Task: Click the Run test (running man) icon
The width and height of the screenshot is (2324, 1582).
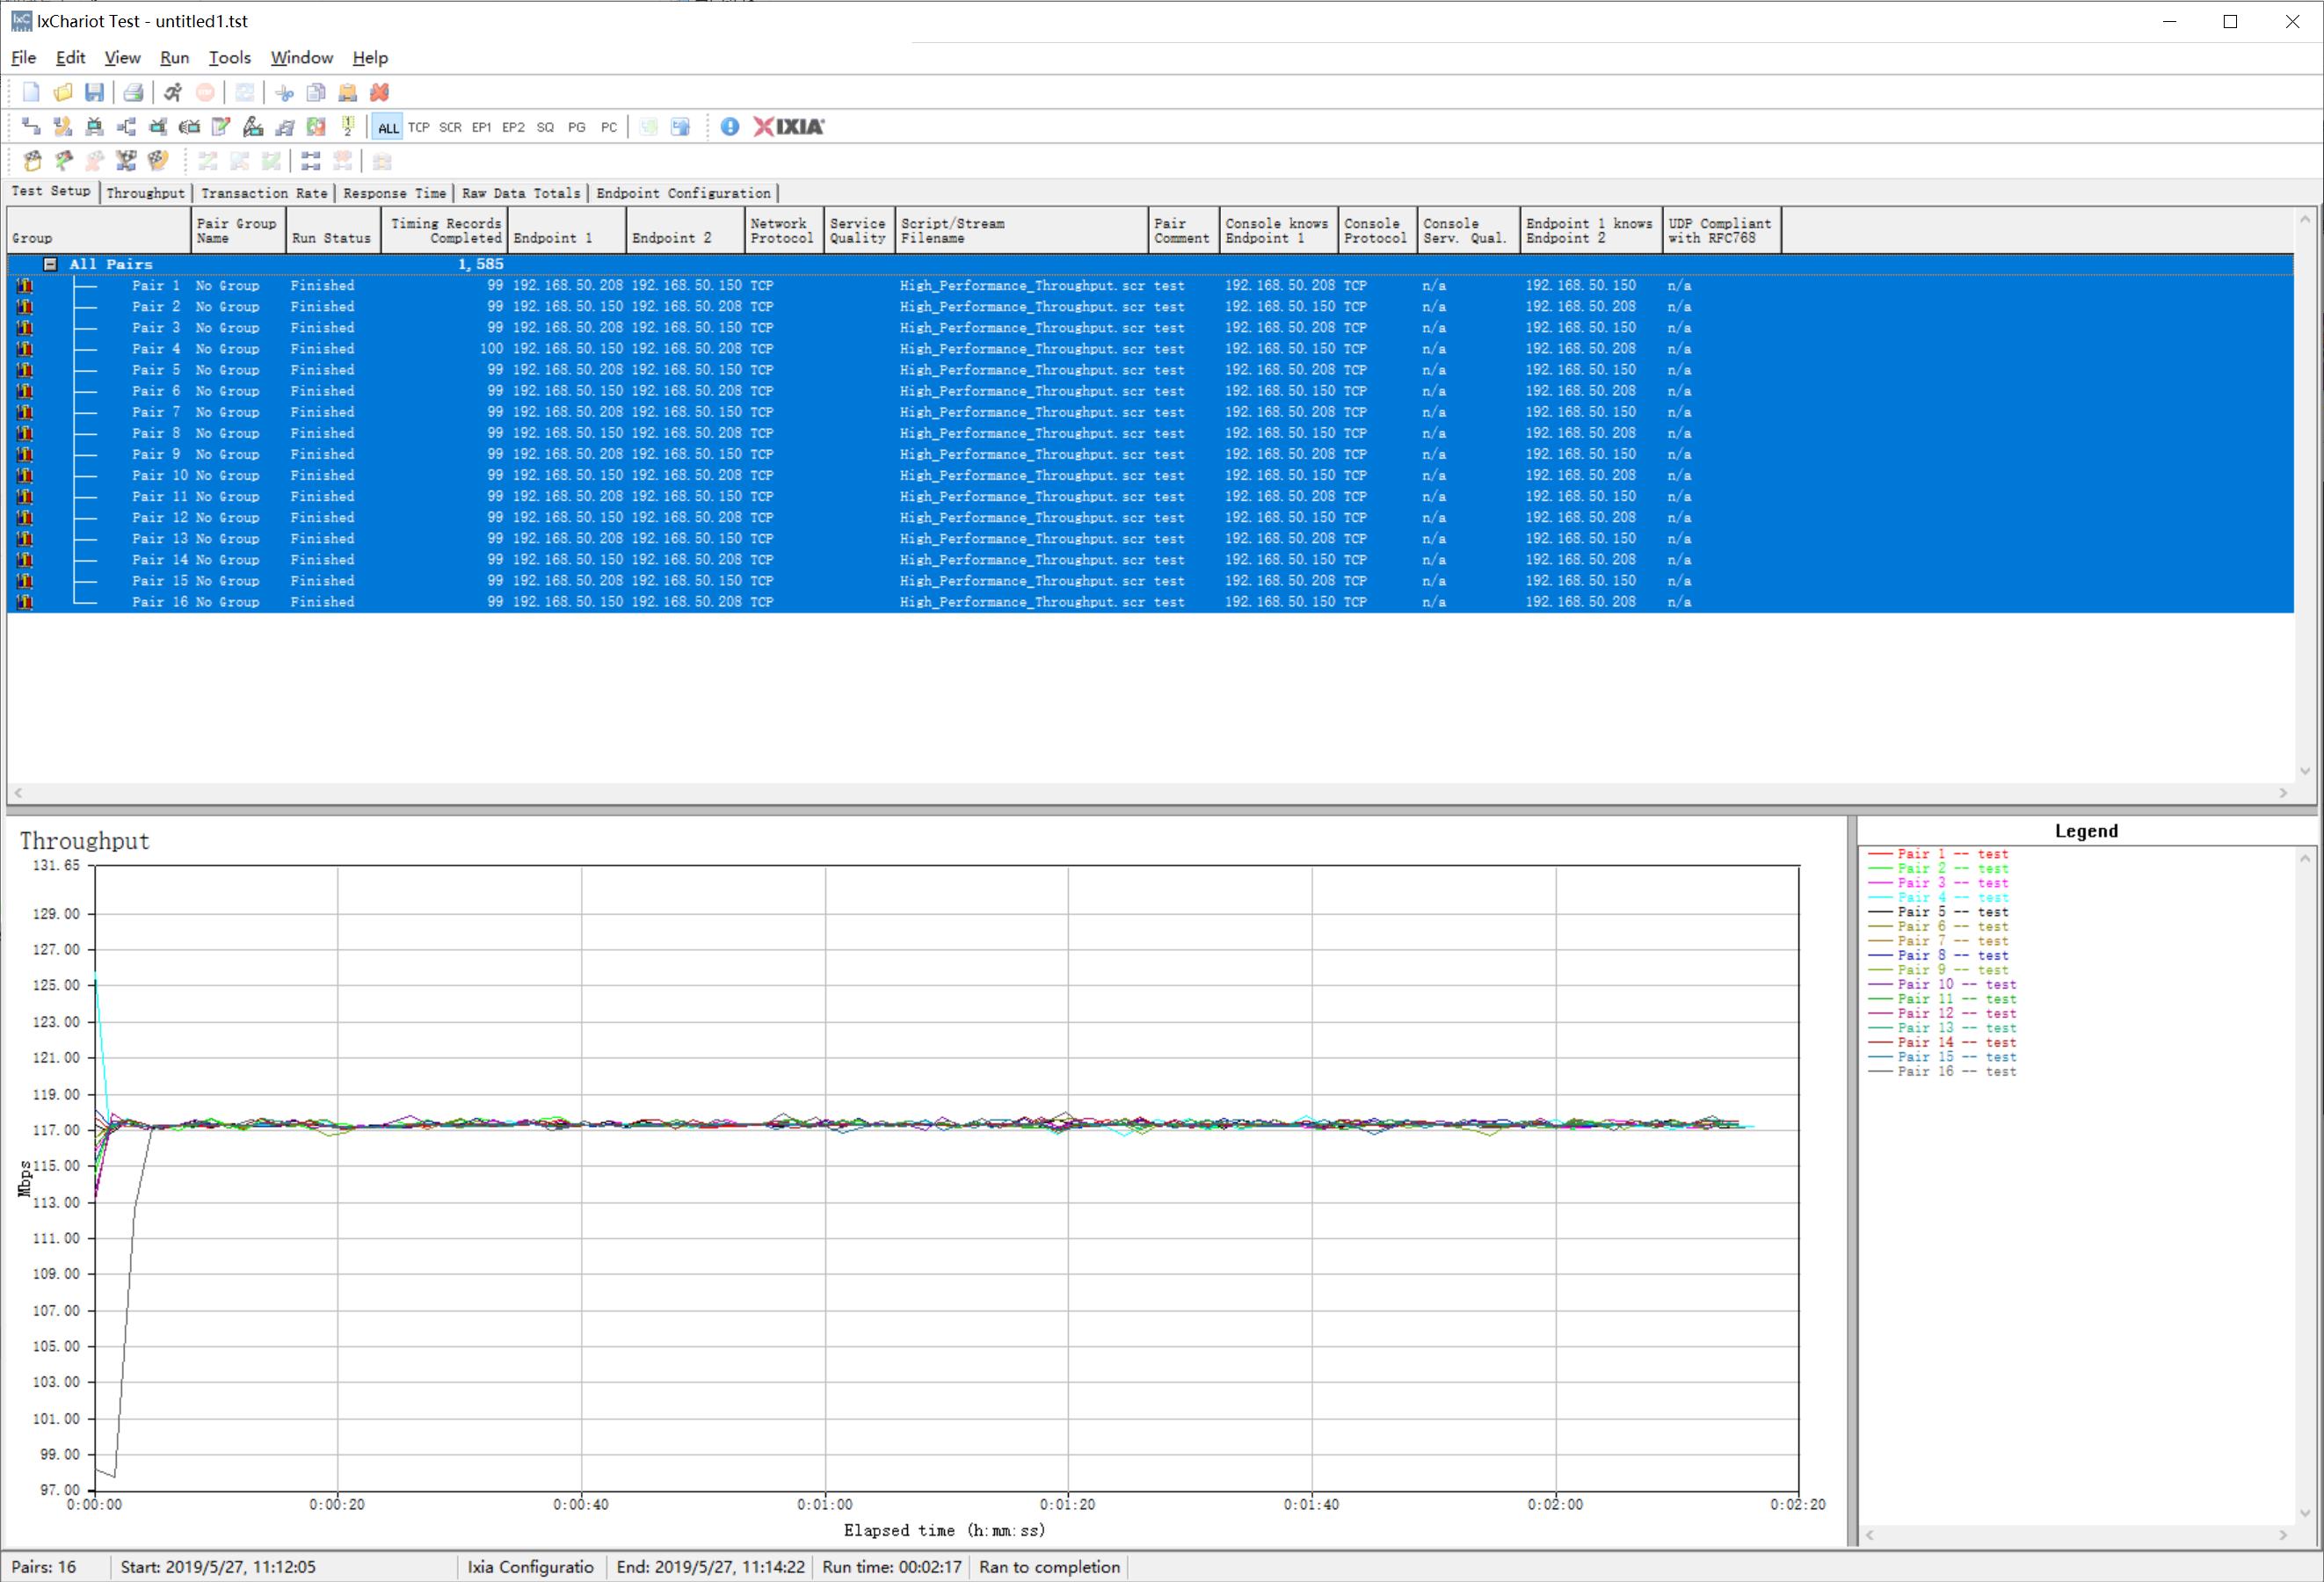Action: coord(173,93)
